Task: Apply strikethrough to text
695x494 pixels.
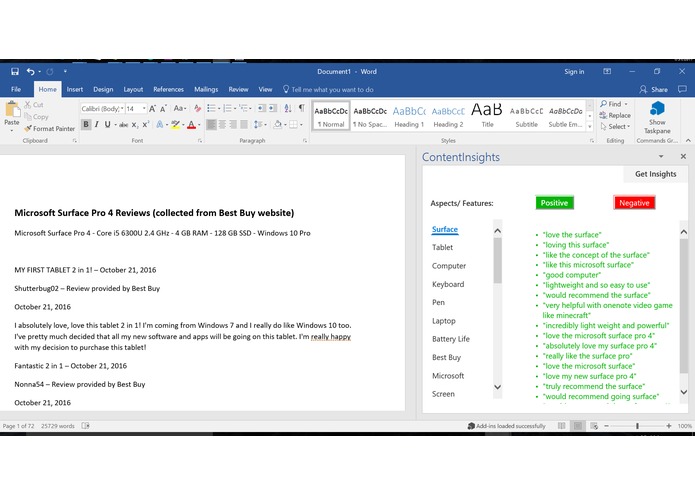Action: click(x=124, y=125)
